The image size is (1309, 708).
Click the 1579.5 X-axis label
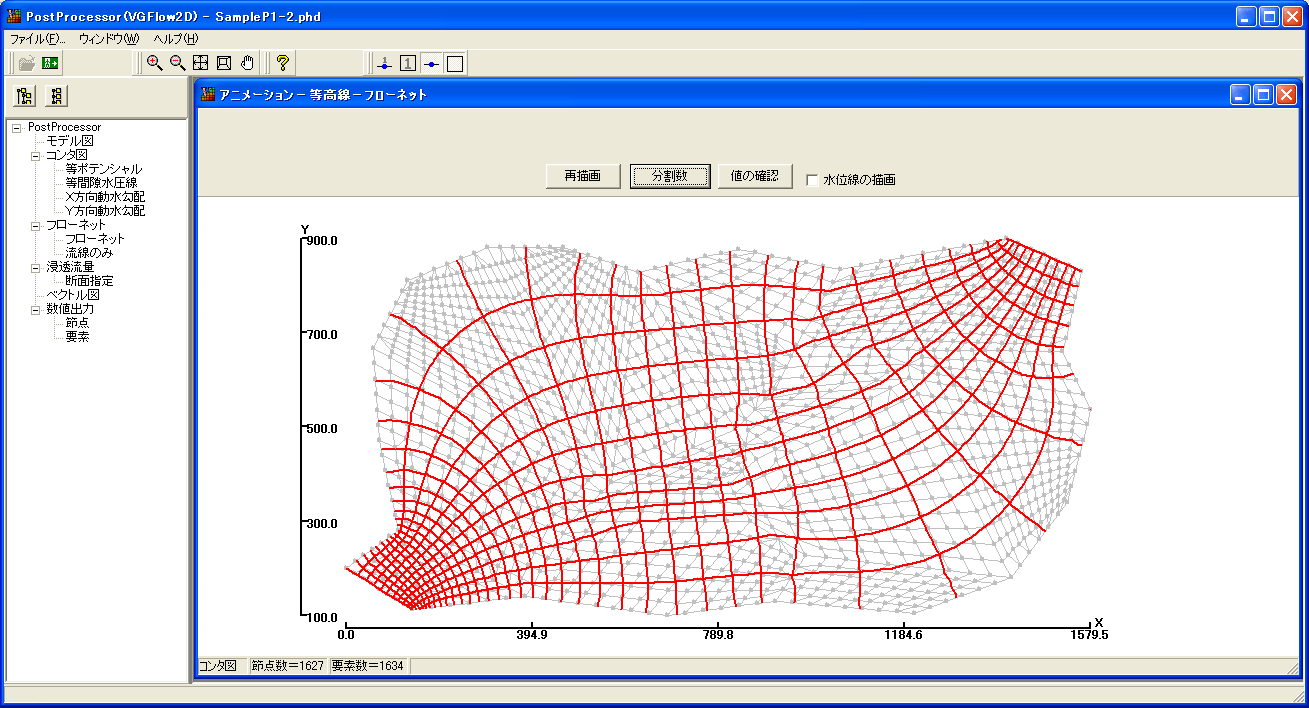1089,634
